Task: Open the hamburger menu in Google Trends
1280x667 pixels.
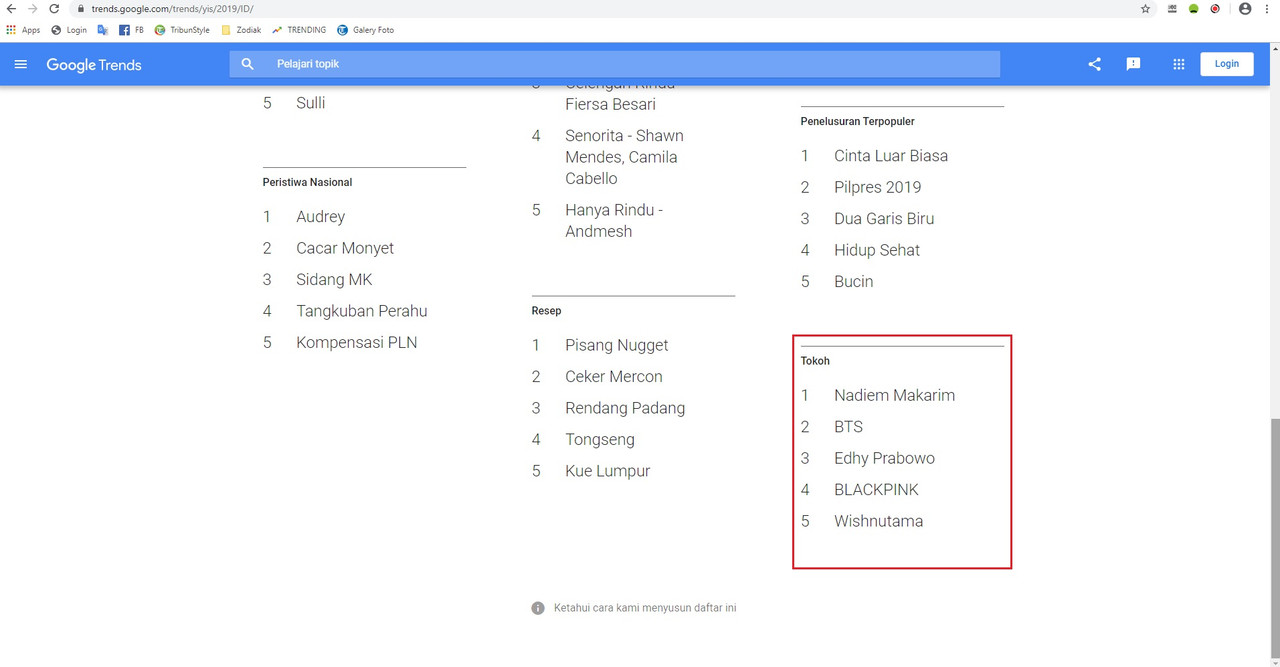Action: coord(21,64)
